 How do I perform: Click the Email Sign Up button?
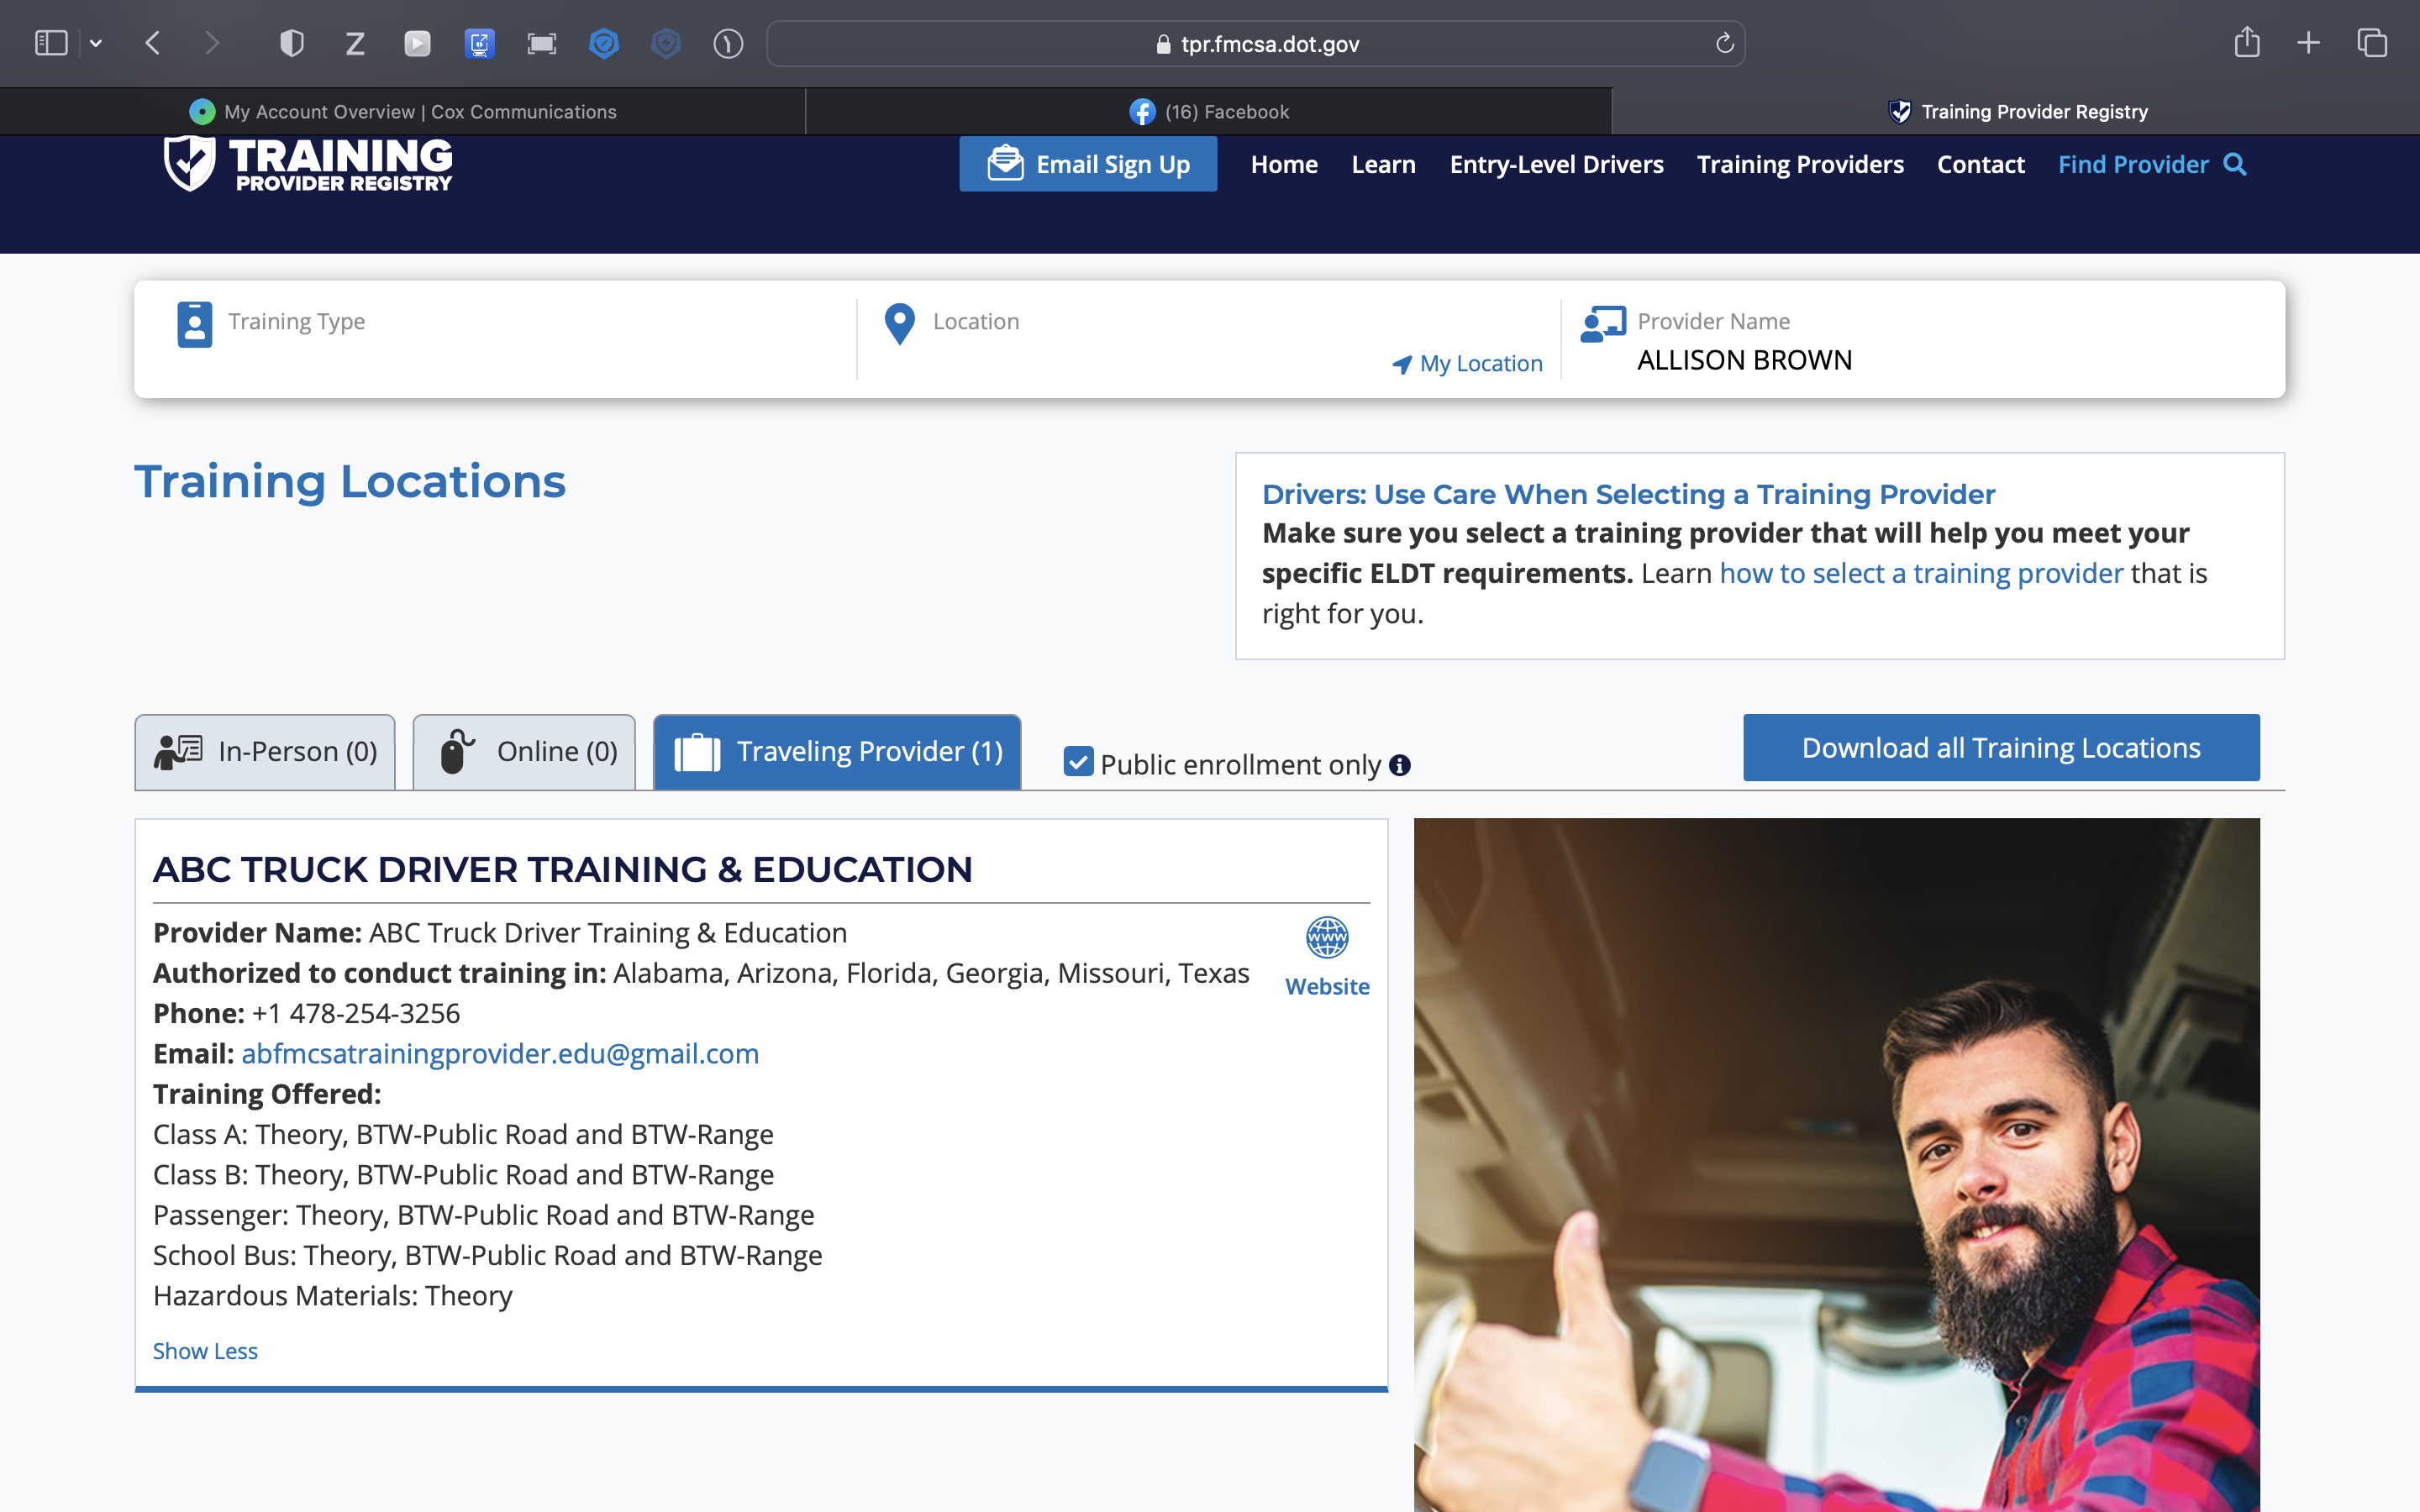pyautogui.click(x=1088, y=165)
